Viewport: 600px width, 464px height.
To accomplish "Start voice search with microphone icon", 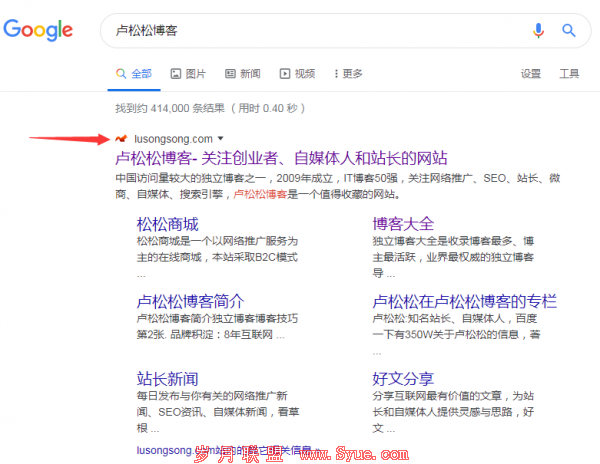I will tap(538, 30).
